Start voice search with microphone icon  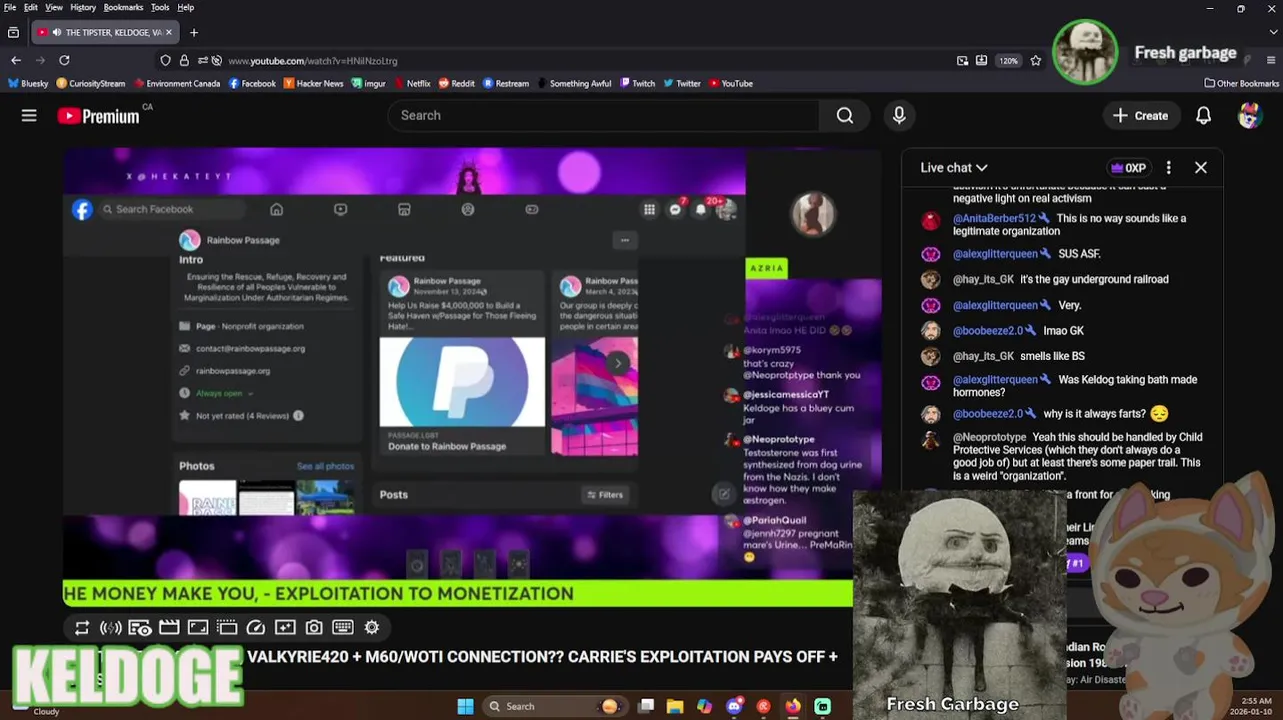tap(899, 116)
